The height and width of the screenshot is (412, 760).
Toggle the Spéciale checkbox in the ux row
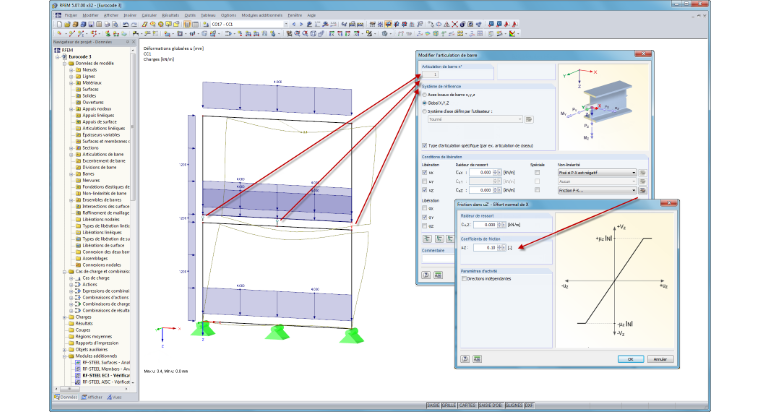[x=537, y=173]
